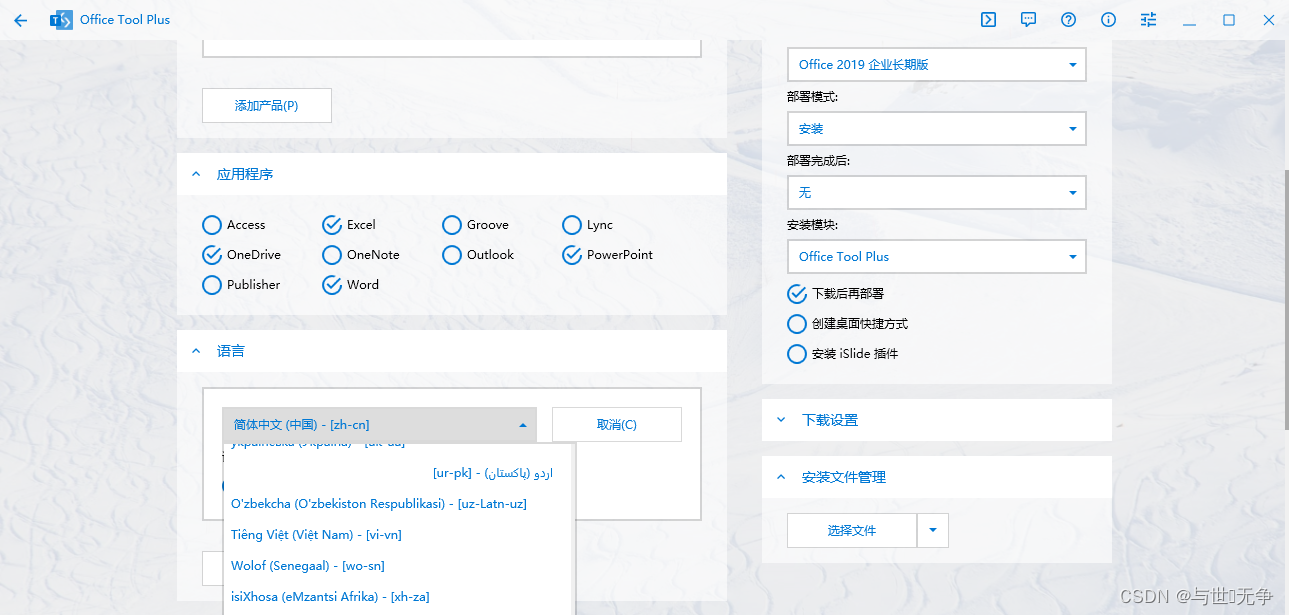Screen dimensions: 1289x615
Task: Select isiXhosa [xh-za] language
Action: tap(399, 597)
